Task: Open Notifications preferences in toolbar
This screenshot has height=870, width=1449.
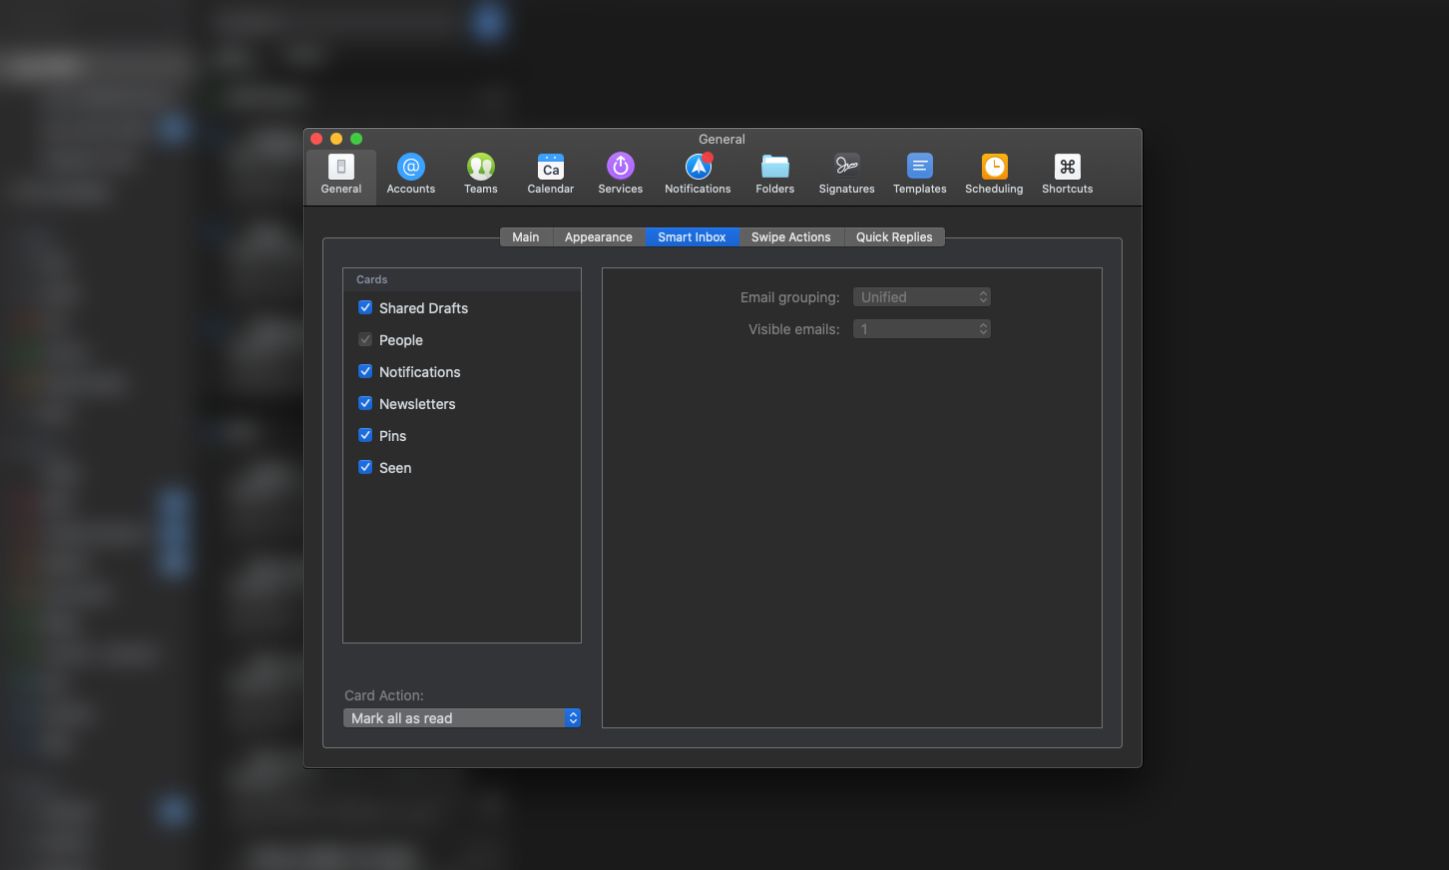Action: 697,173
